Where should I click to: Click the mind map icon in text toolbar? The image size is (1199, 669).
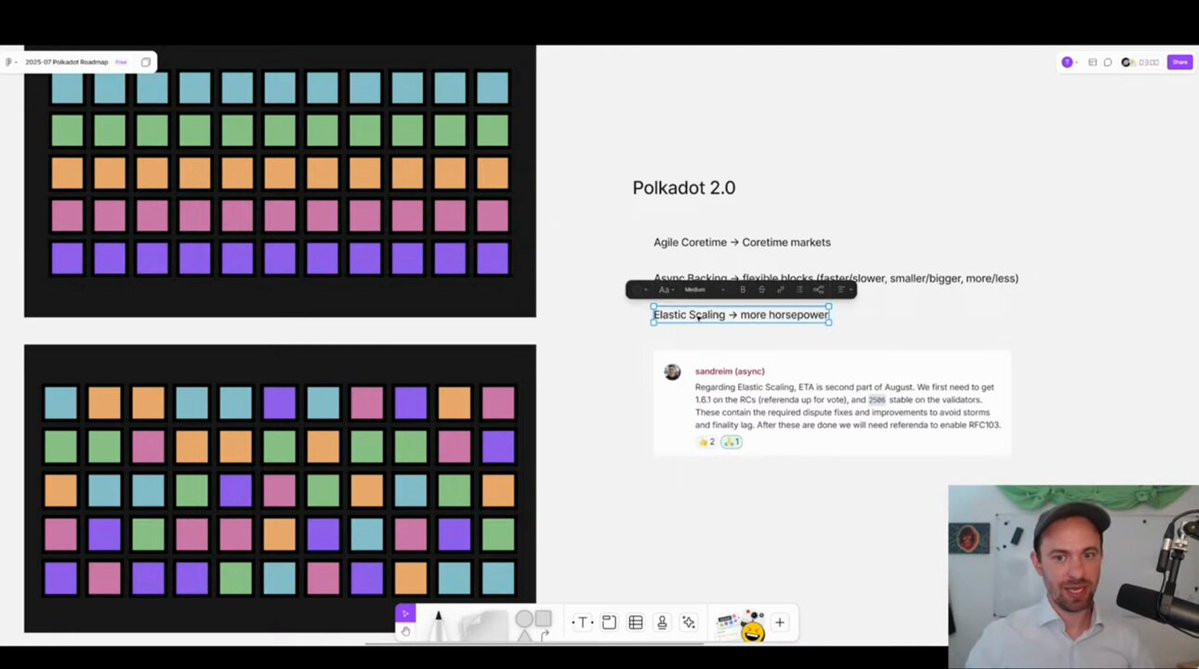(x=818, y=290)
